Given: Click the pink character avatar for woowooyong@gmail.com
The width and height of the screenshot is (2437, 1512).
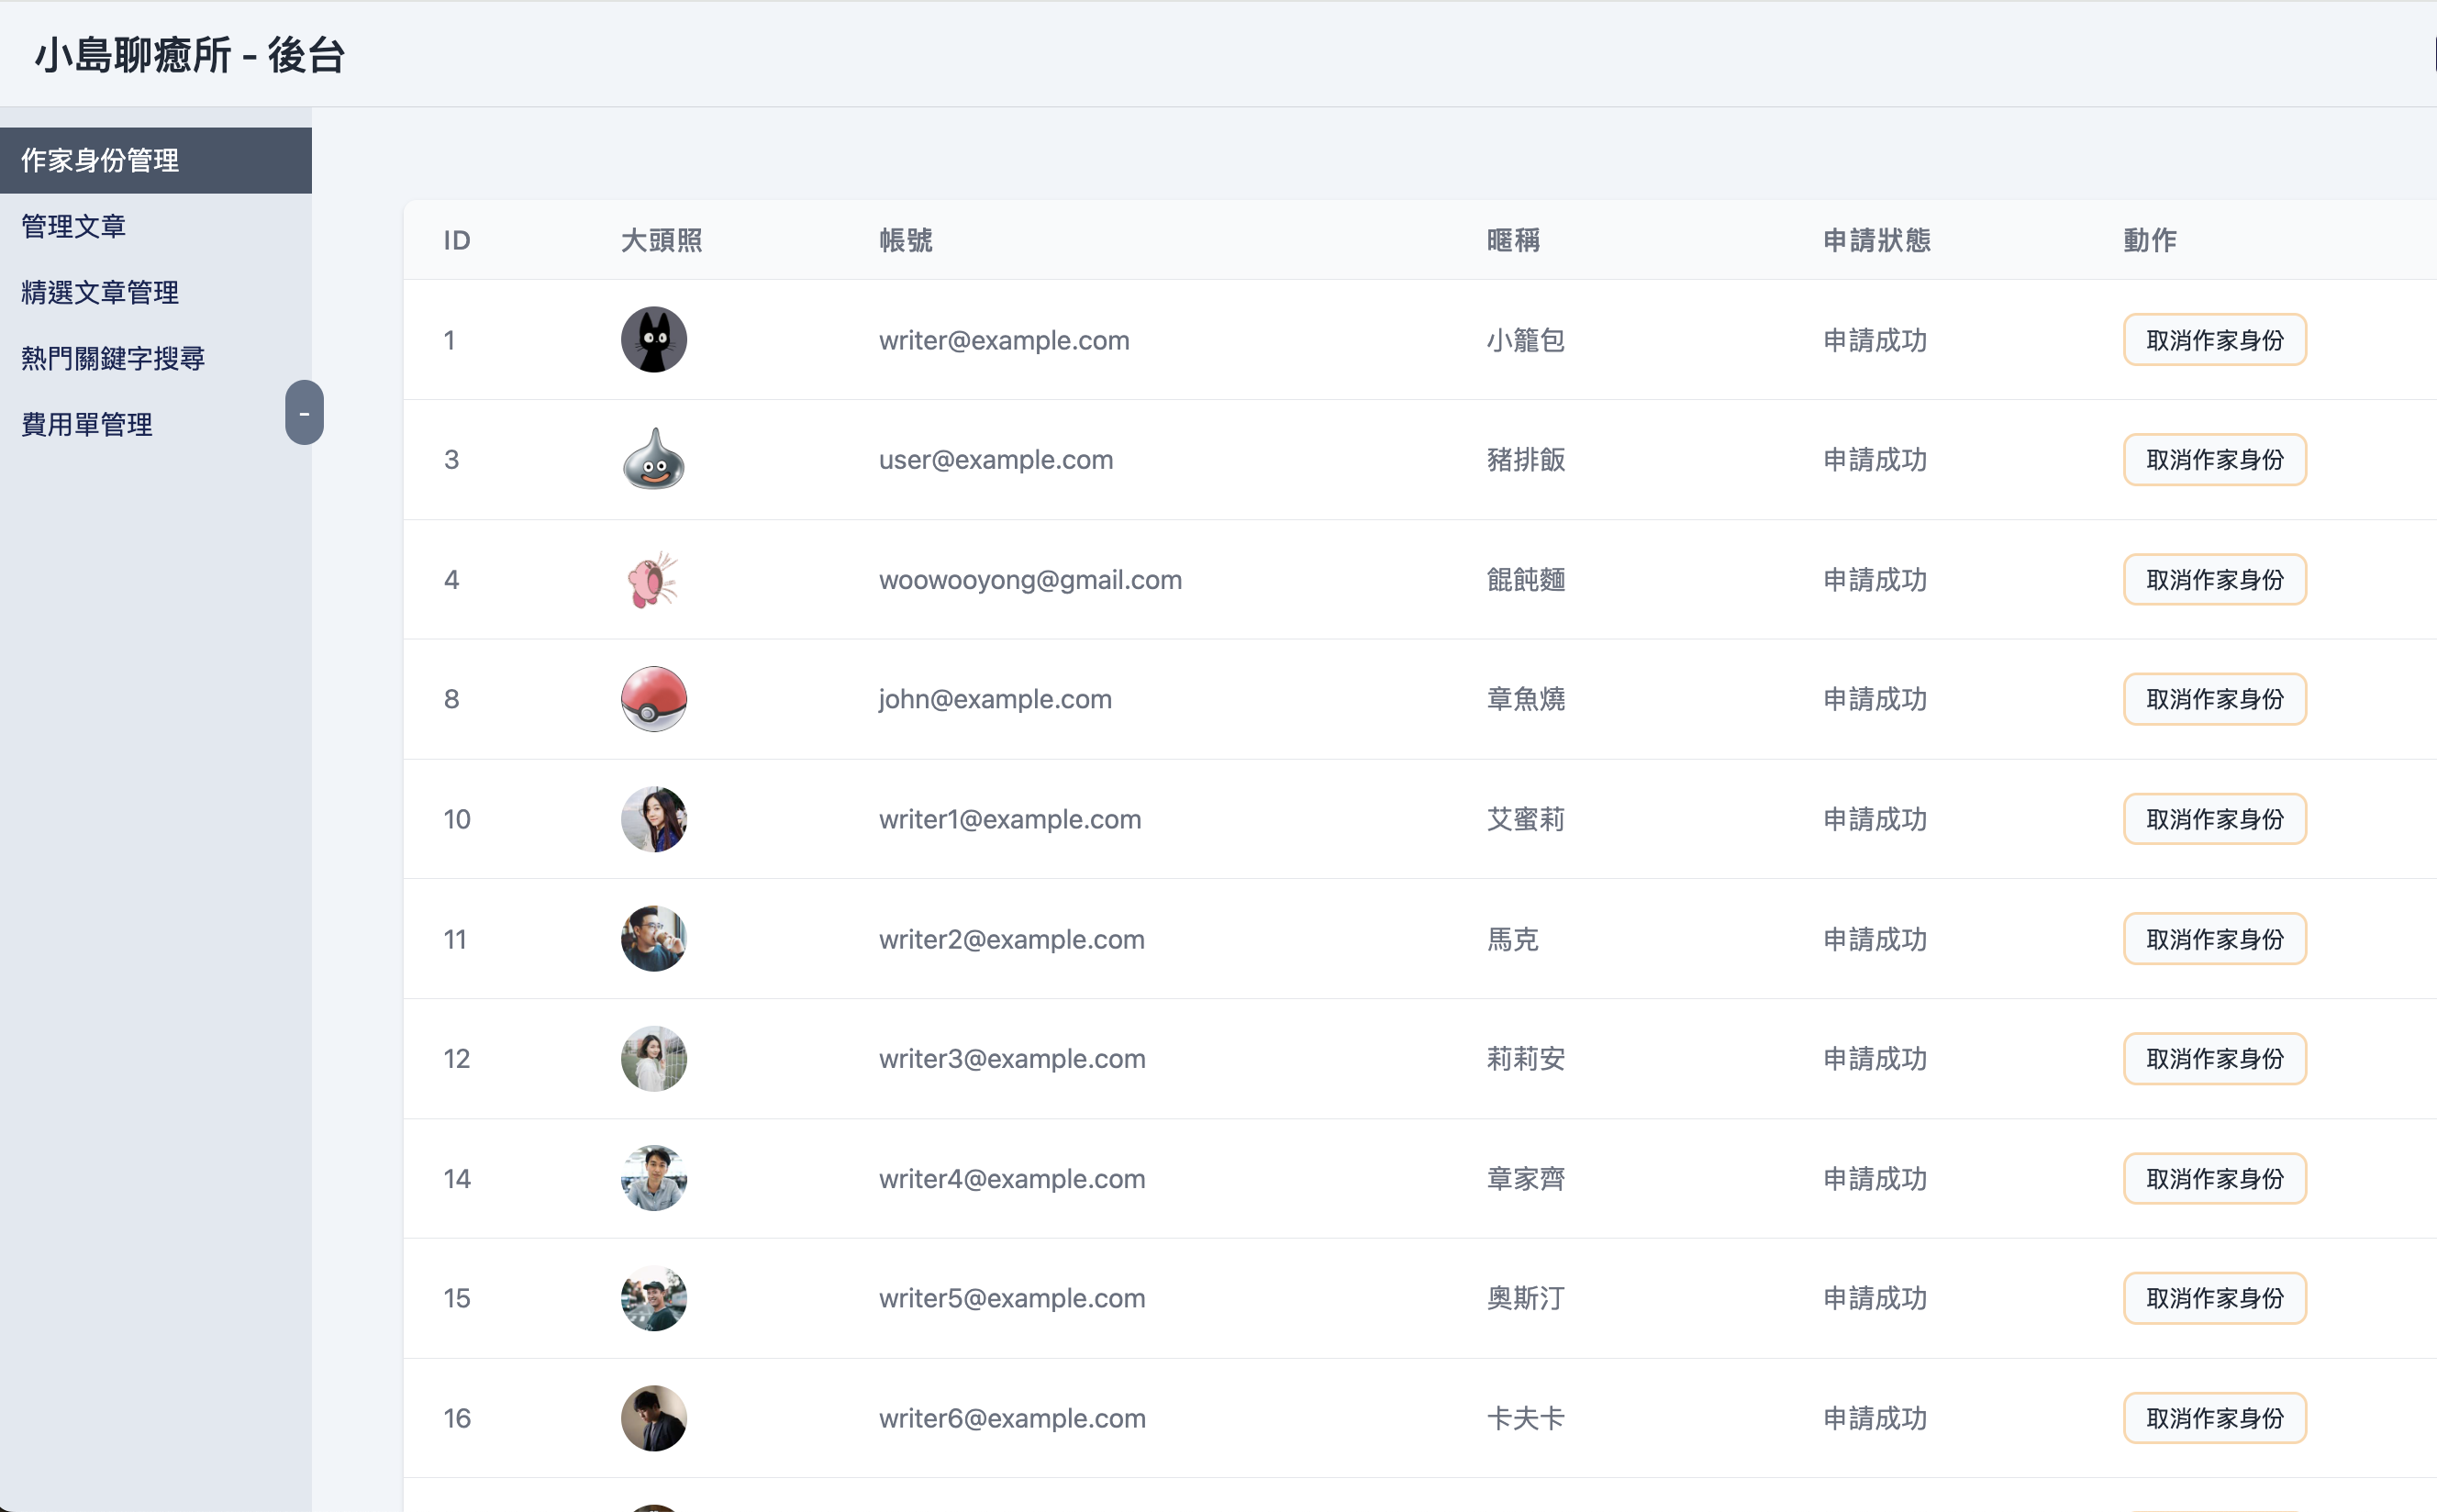Looking at the screenshot, I should [x=653, y=580].
